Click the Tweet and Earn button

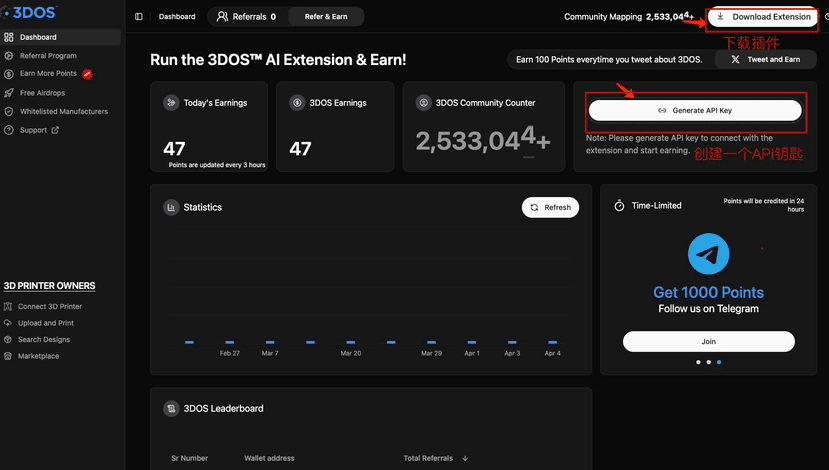pyautogui.click(x=766, y=59)
